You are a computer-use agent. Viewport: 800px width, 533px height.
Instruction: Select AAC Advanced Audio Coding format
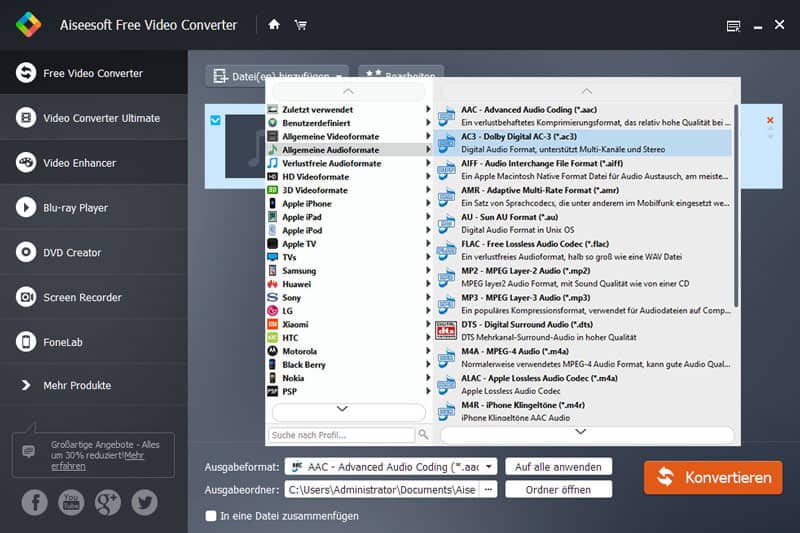pos(584,116)
